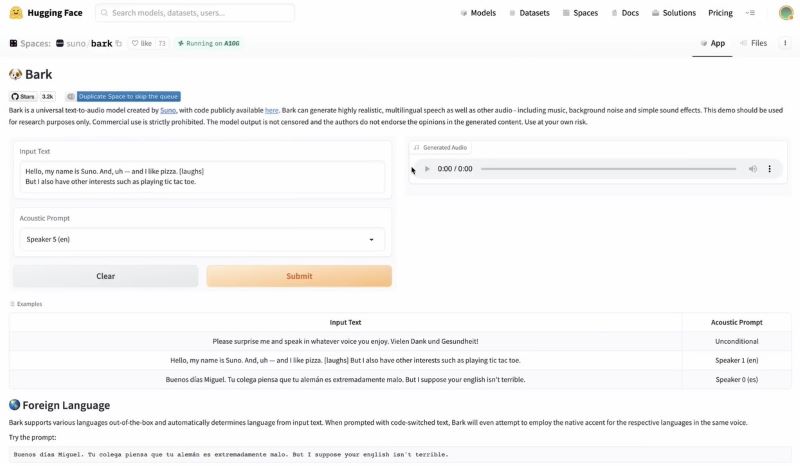The width and height of the screenshot is (800, 466).
Task: Mute the audio player volume
Action: click(x=753, y=169)
